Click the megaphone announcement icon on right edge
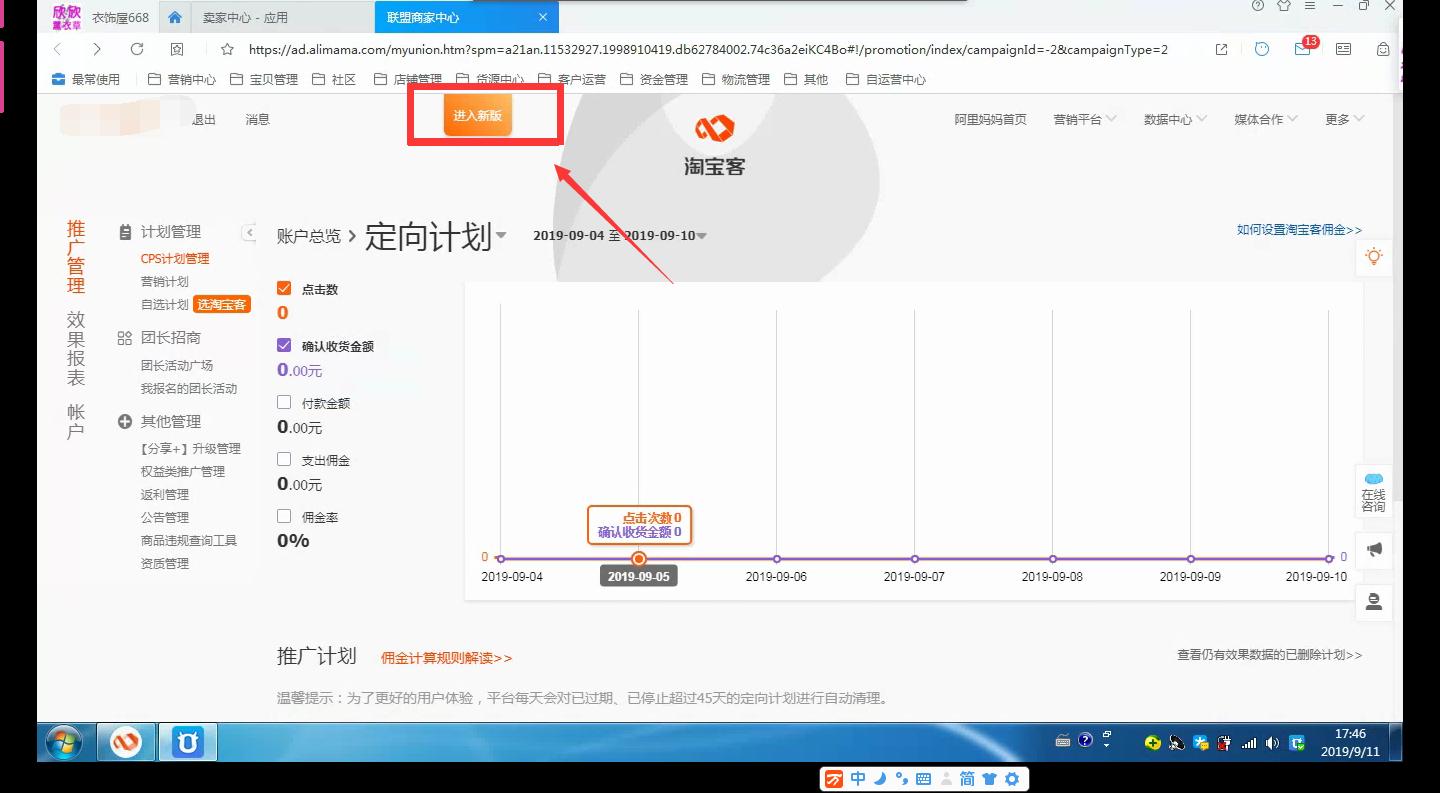Image resolution: width=1440 pixels, height=793 pixels. 1373,549
